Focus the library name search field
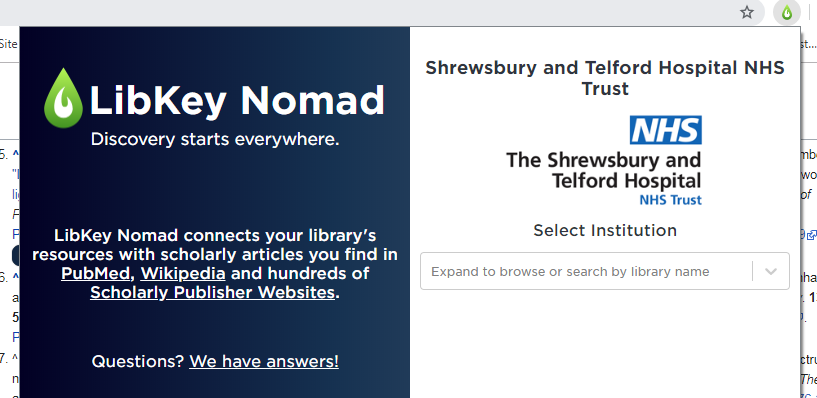This screenshot has width=817, height=398. 586,271
